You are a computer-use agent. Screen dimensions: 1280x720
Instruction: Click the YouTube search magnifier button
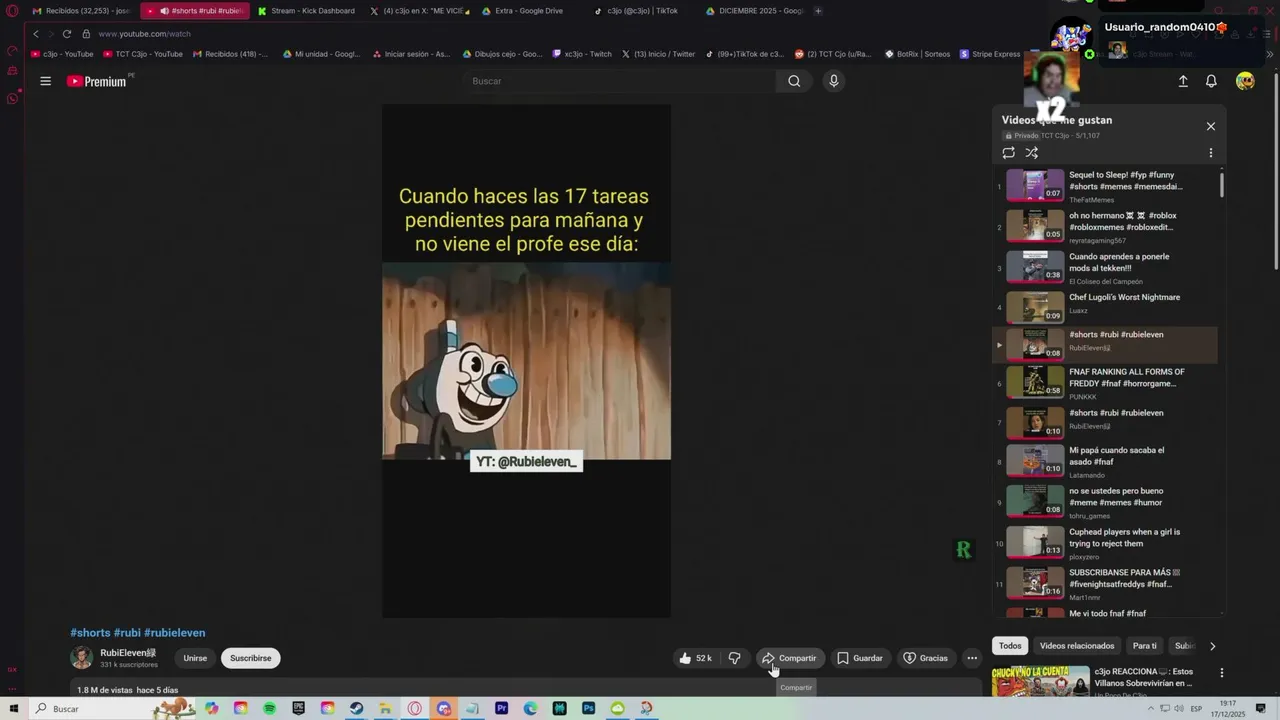click(794, 81)
